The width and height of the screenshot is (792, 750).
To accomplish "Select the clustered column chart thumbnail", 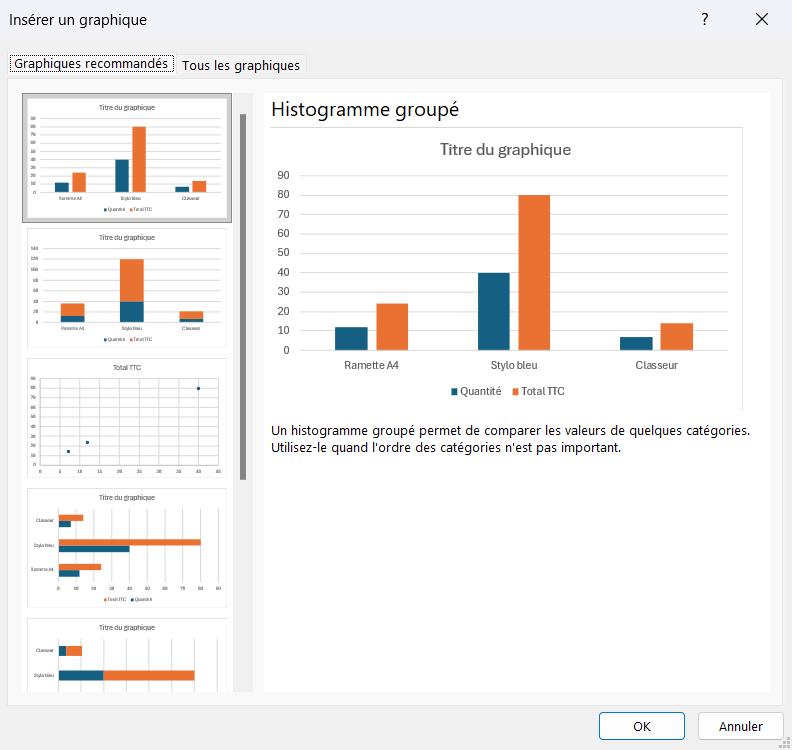I will (x=127, y=158).
